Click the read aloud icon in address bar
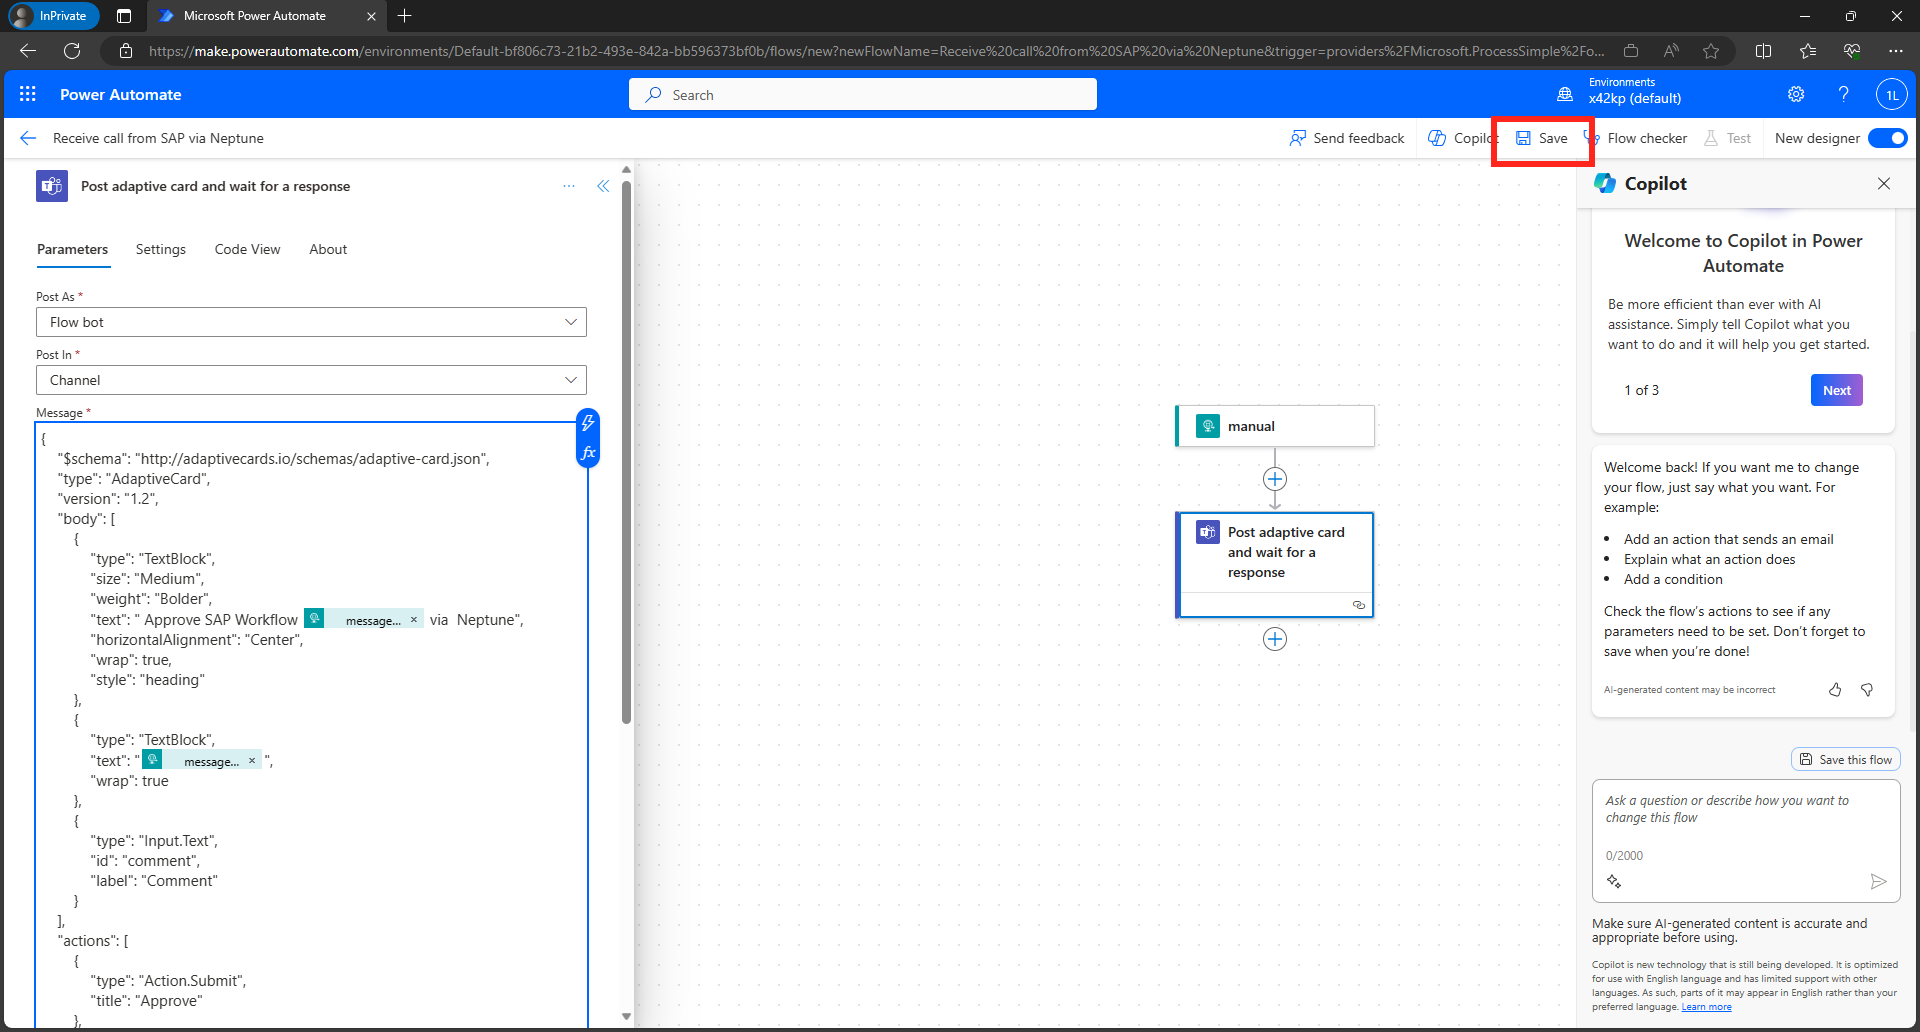 pos(1671,51)
